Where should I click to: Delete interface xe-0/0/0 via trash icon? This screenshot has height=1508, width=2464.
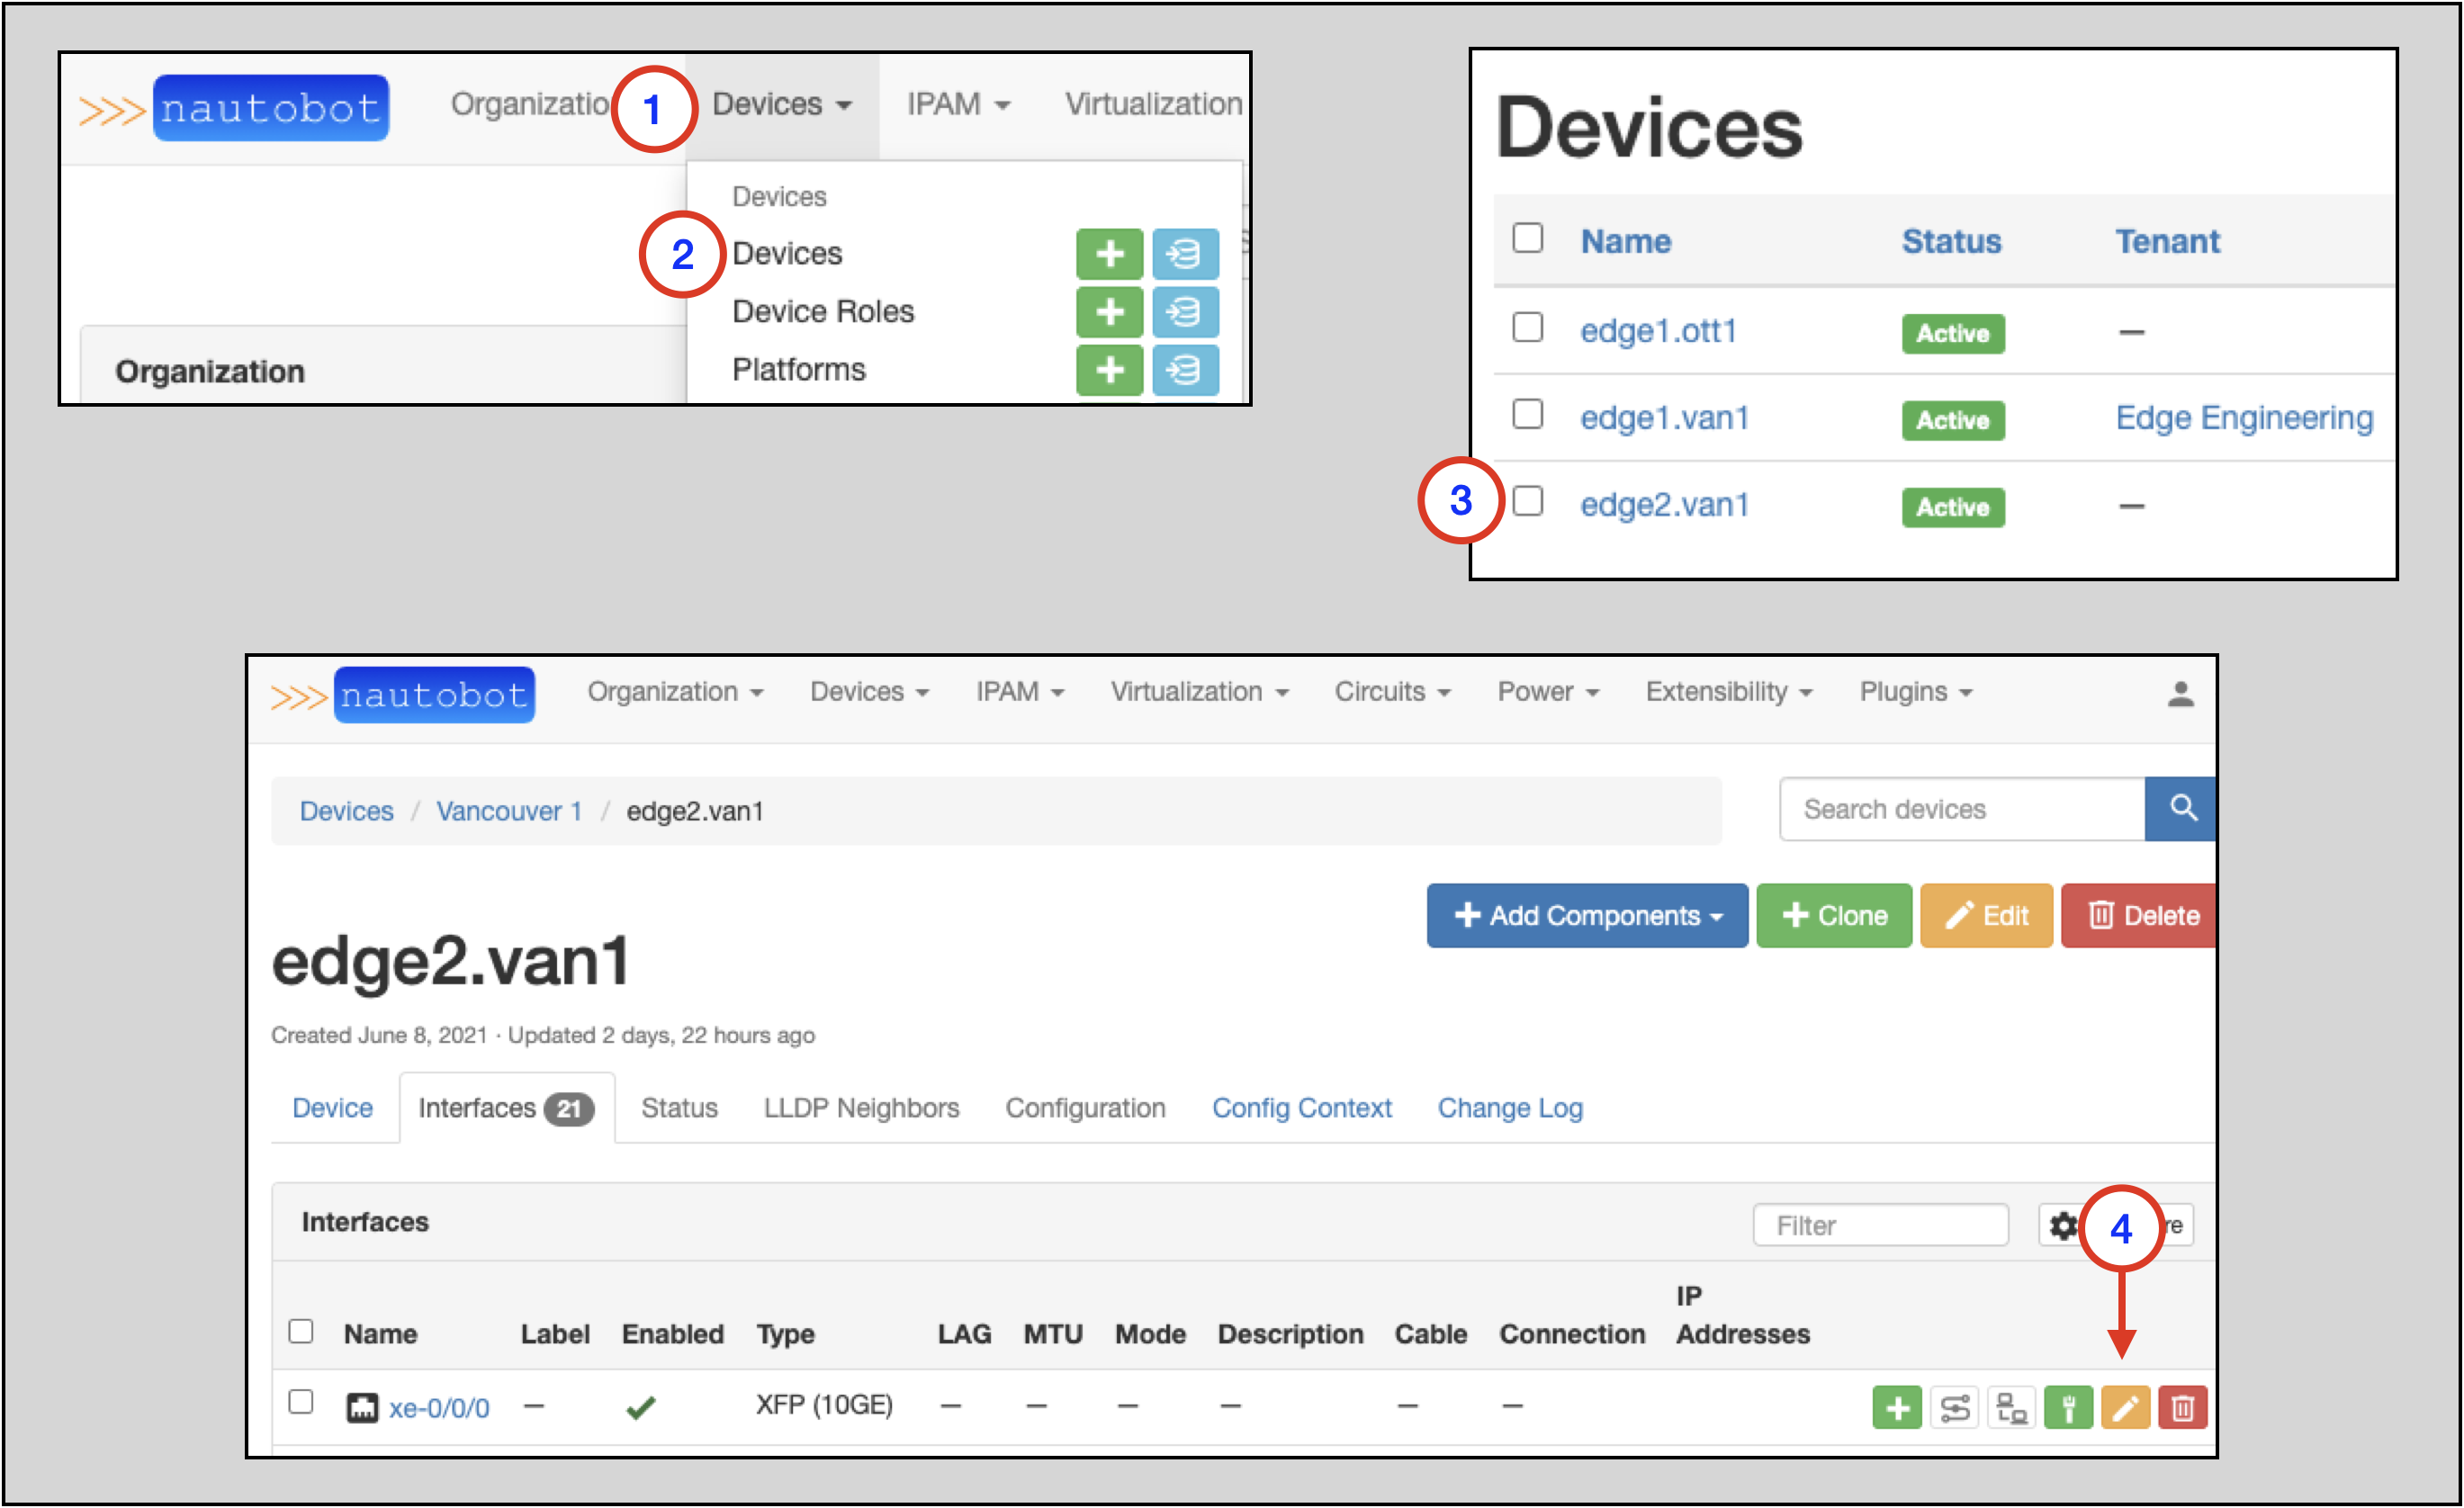(2183, 1407)
